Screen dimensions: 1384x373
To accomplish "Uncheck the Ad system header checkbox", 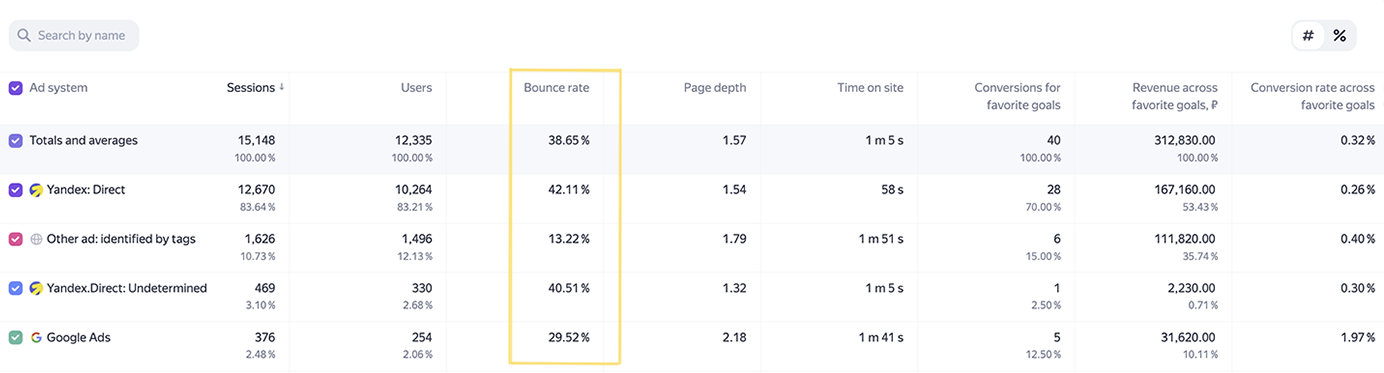I will click(15, 88).
